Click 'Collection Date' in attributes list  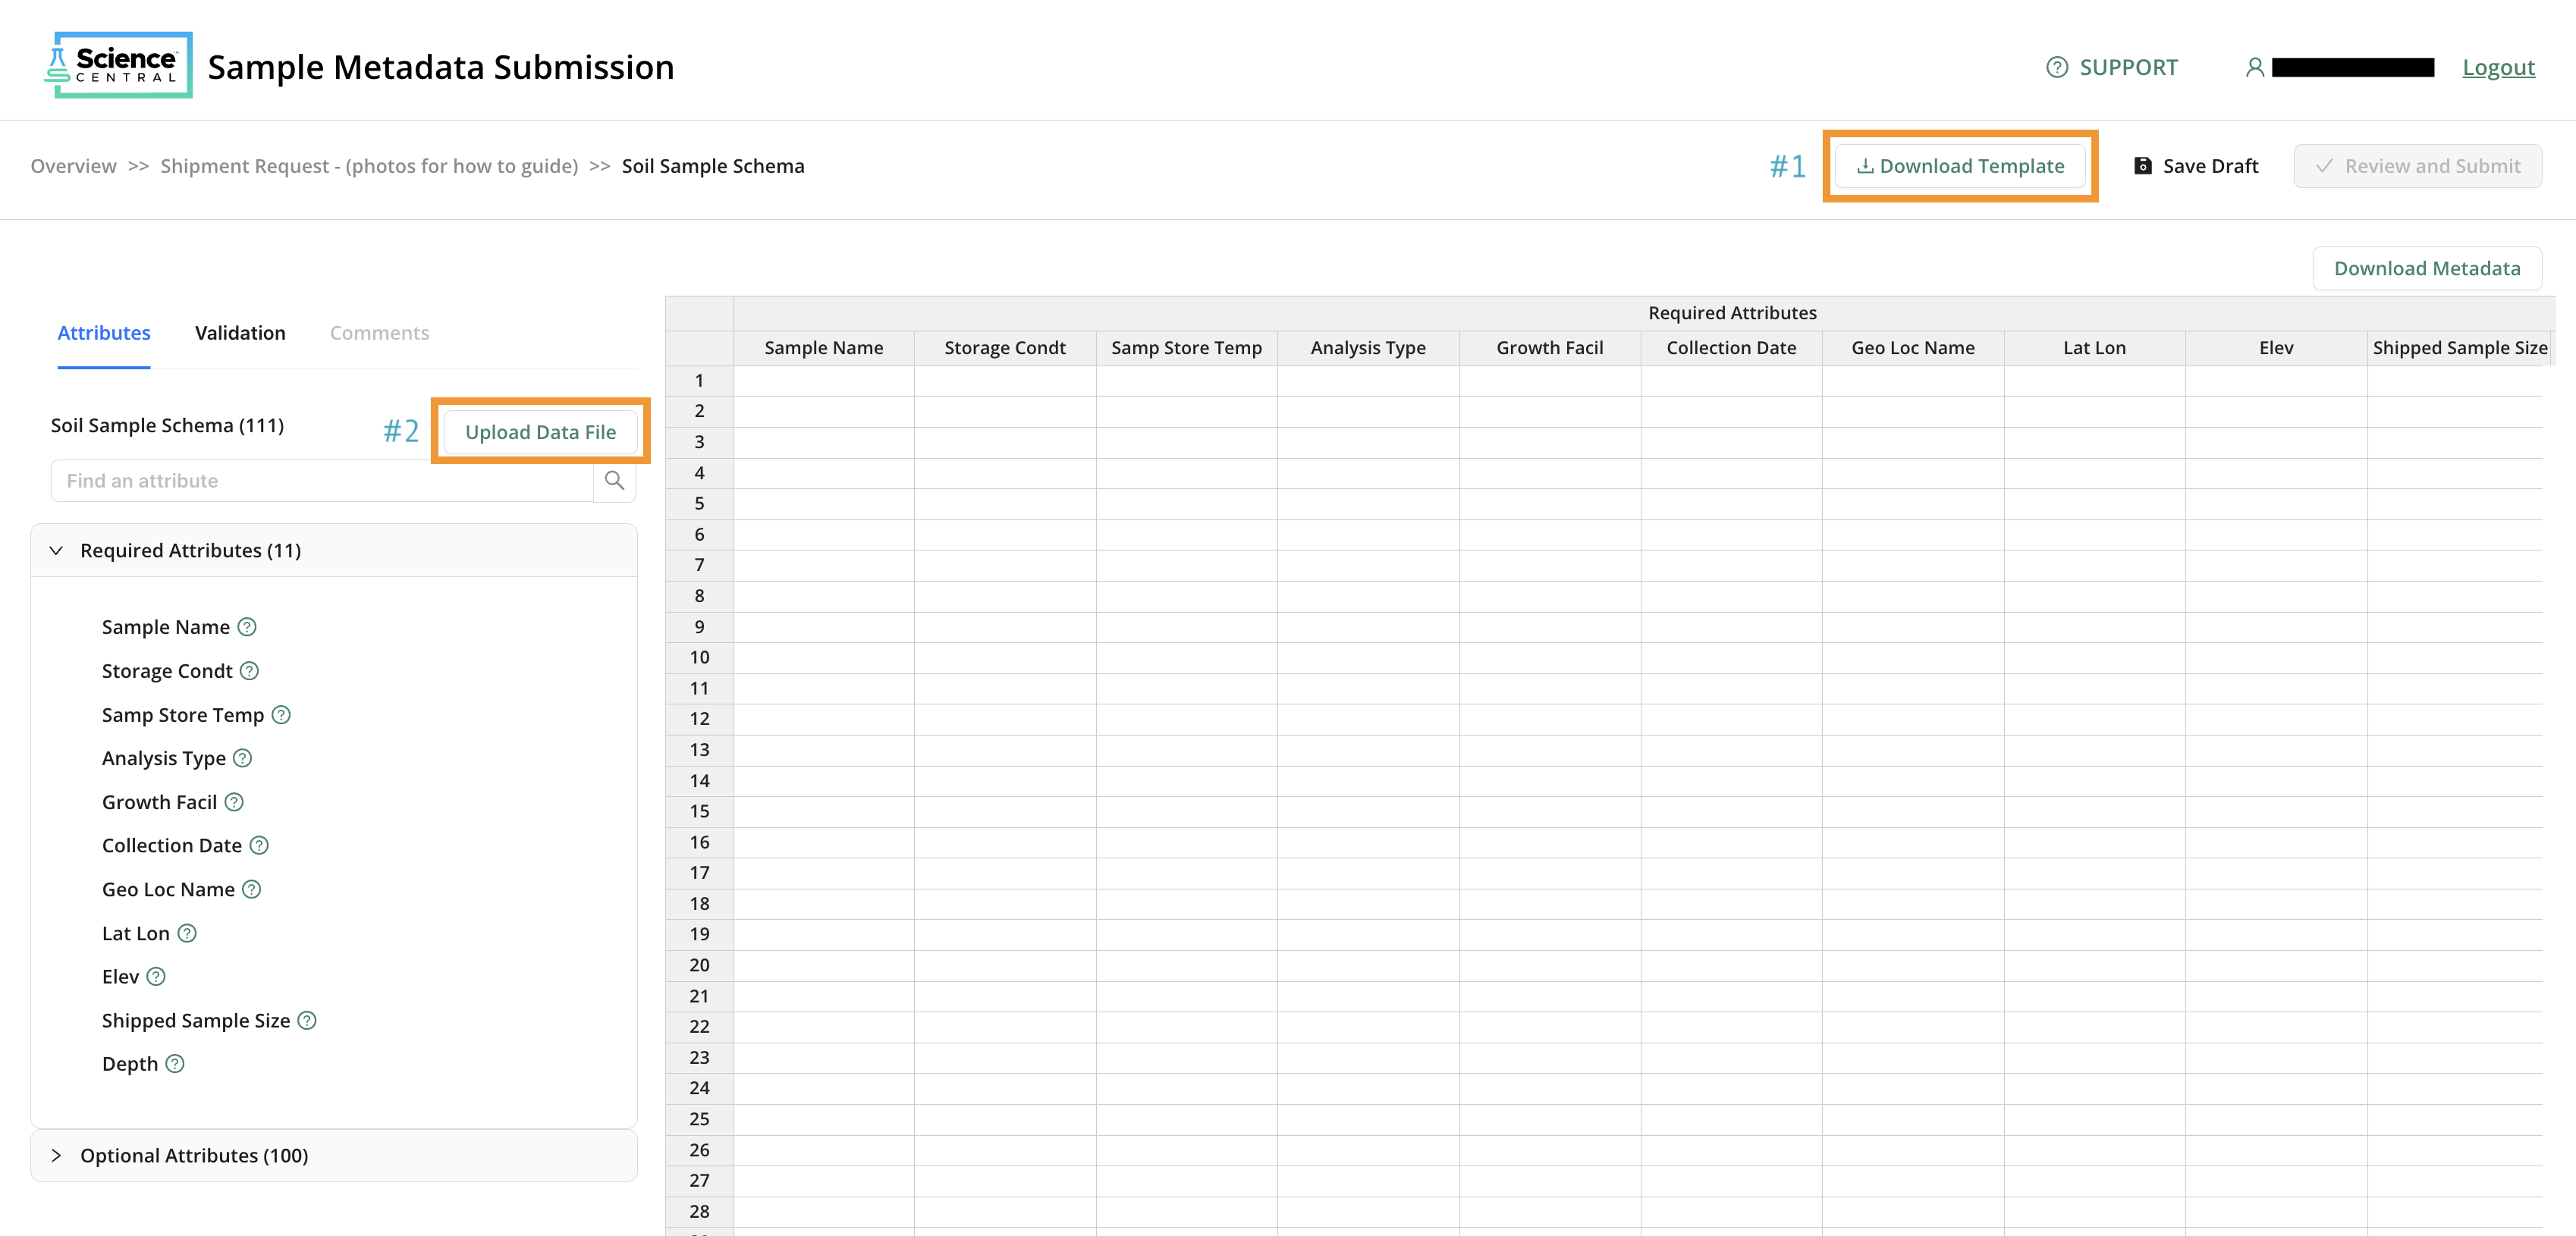pos(172,846)
